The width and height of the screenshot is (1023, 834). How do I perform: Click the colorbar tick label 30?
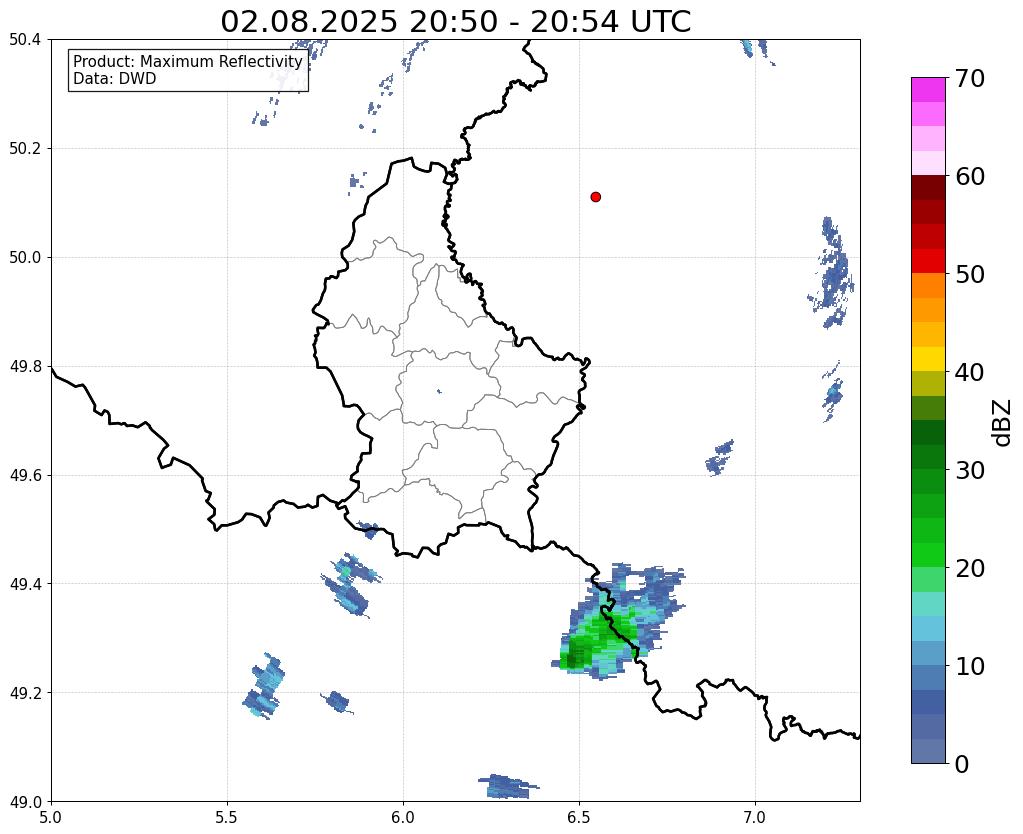969,470
